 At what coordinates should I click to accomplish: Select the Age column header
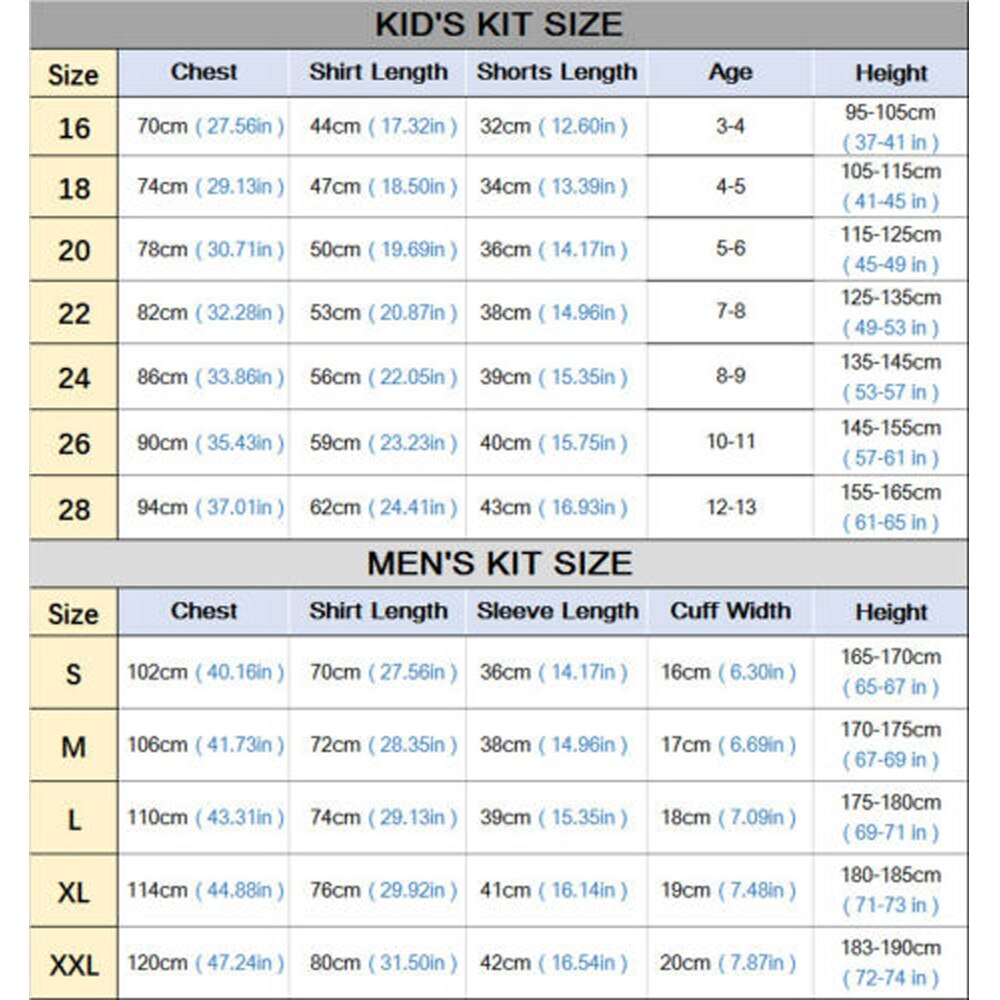(x=730, y=72)
